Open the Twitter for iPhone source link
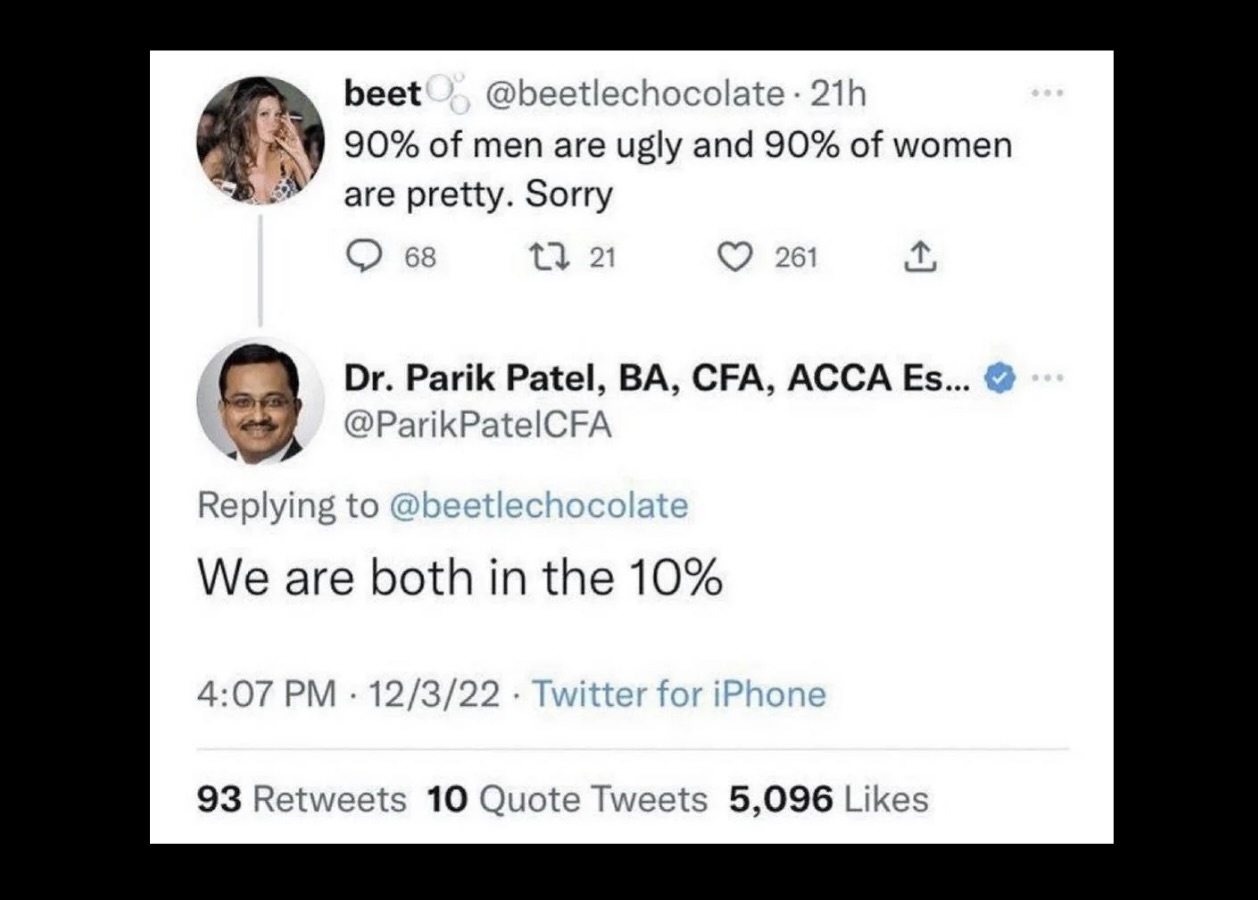 coord(679,694)
